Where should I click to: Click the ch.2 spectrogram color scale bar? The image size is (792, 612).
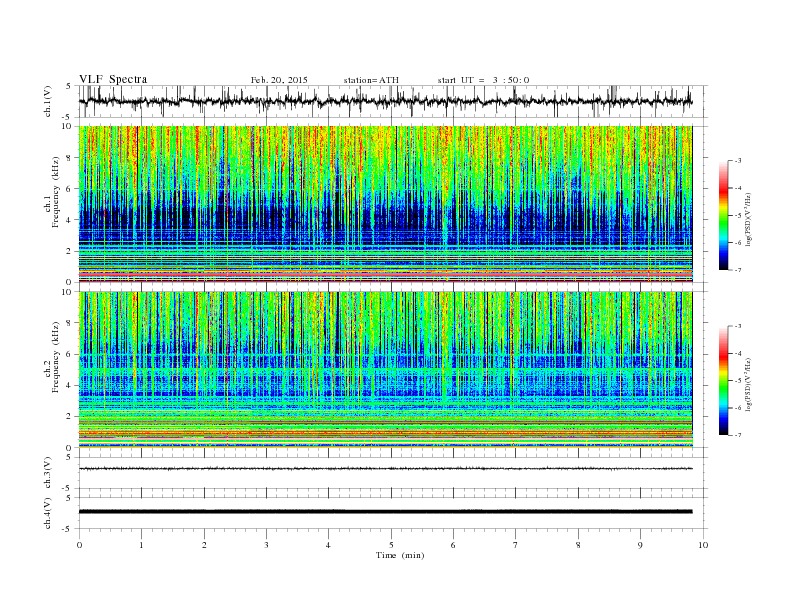(724, 381)
